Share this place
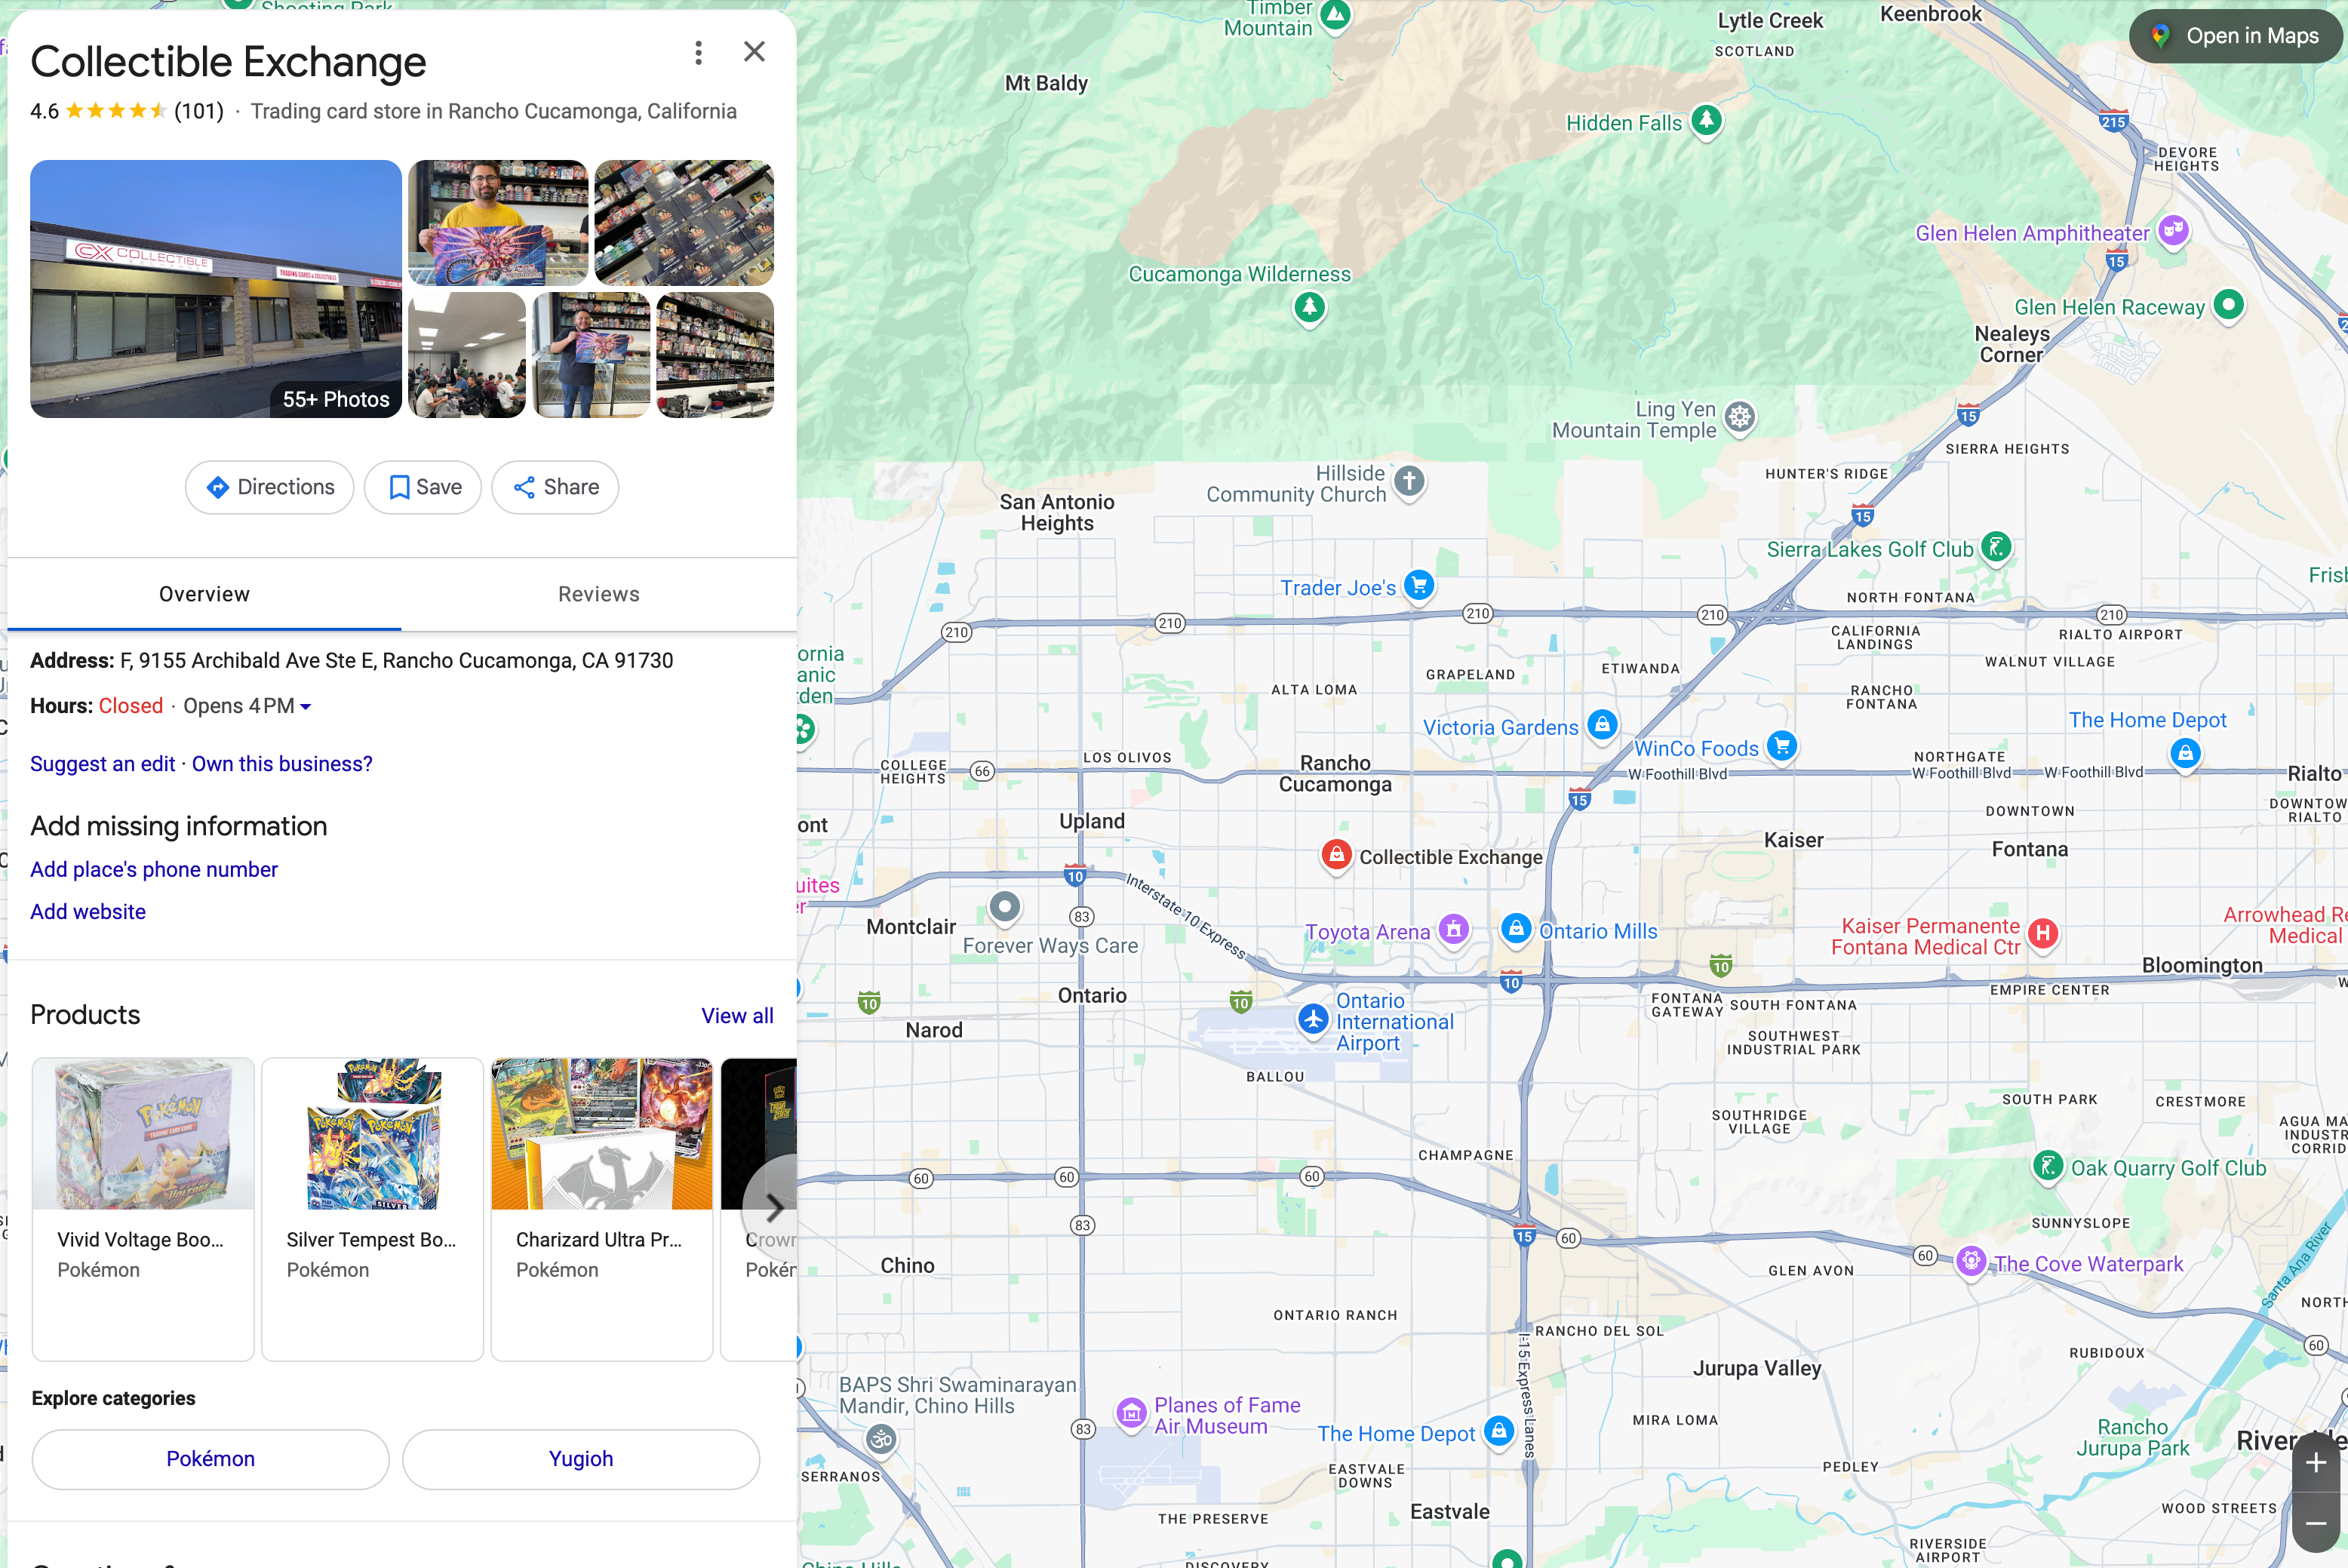This screenshot has height=1568, width=2348. tap(555, 487)
